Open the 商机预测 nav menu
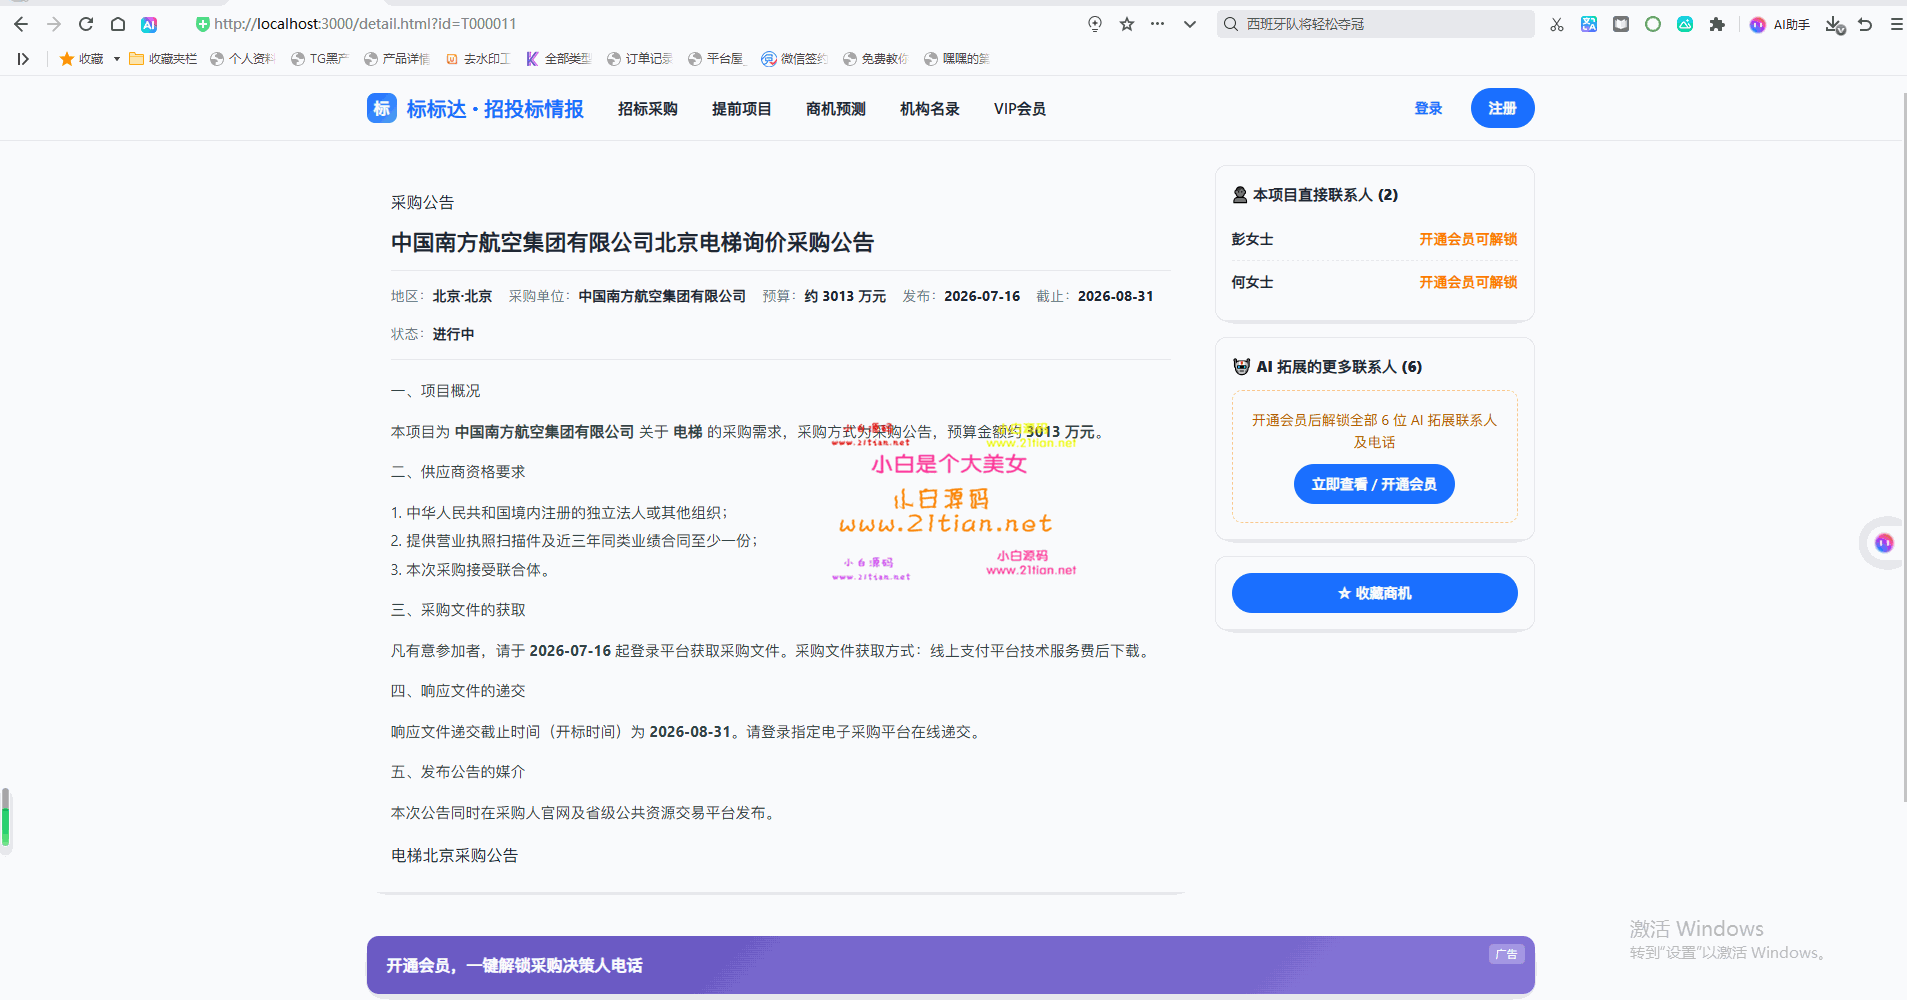The height and width of the screenshot is (1000, 1907). (836, 109)
